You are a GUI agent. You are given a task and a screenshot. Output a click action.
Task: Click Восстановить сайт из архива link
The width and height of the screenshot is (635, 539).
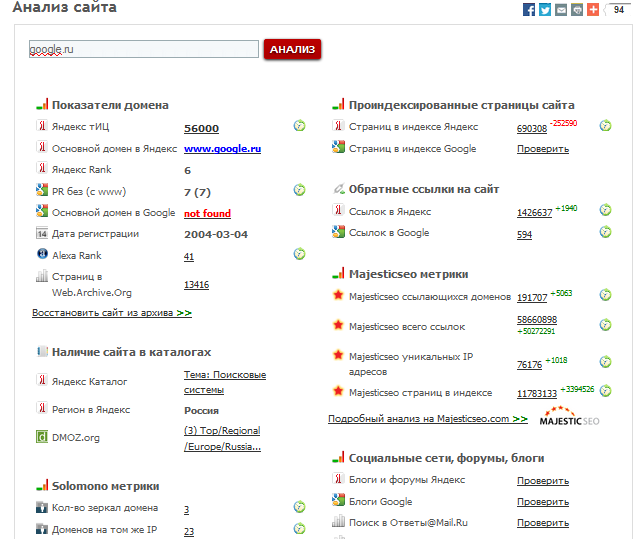[x=112, y=313]
